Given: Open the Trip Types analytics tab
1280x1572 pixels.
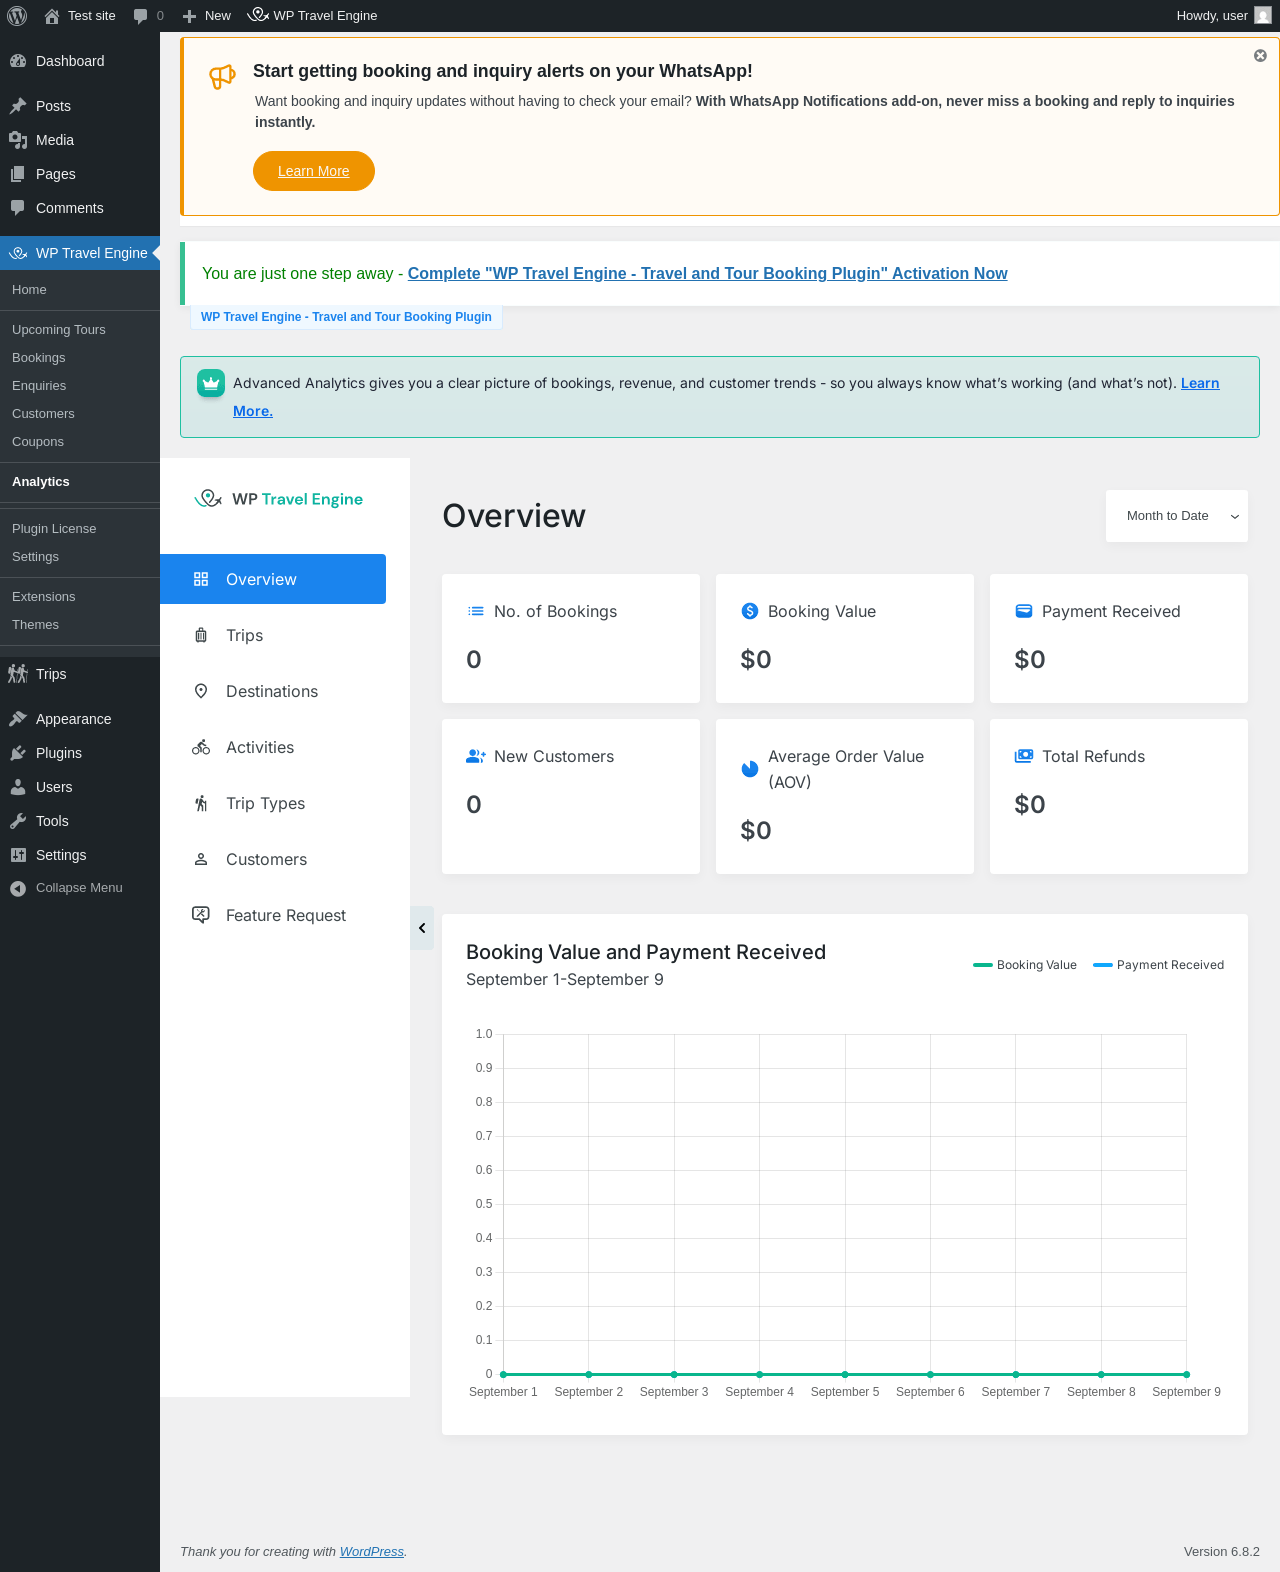Looking at the screenshot, I should (x=273, y=803).
